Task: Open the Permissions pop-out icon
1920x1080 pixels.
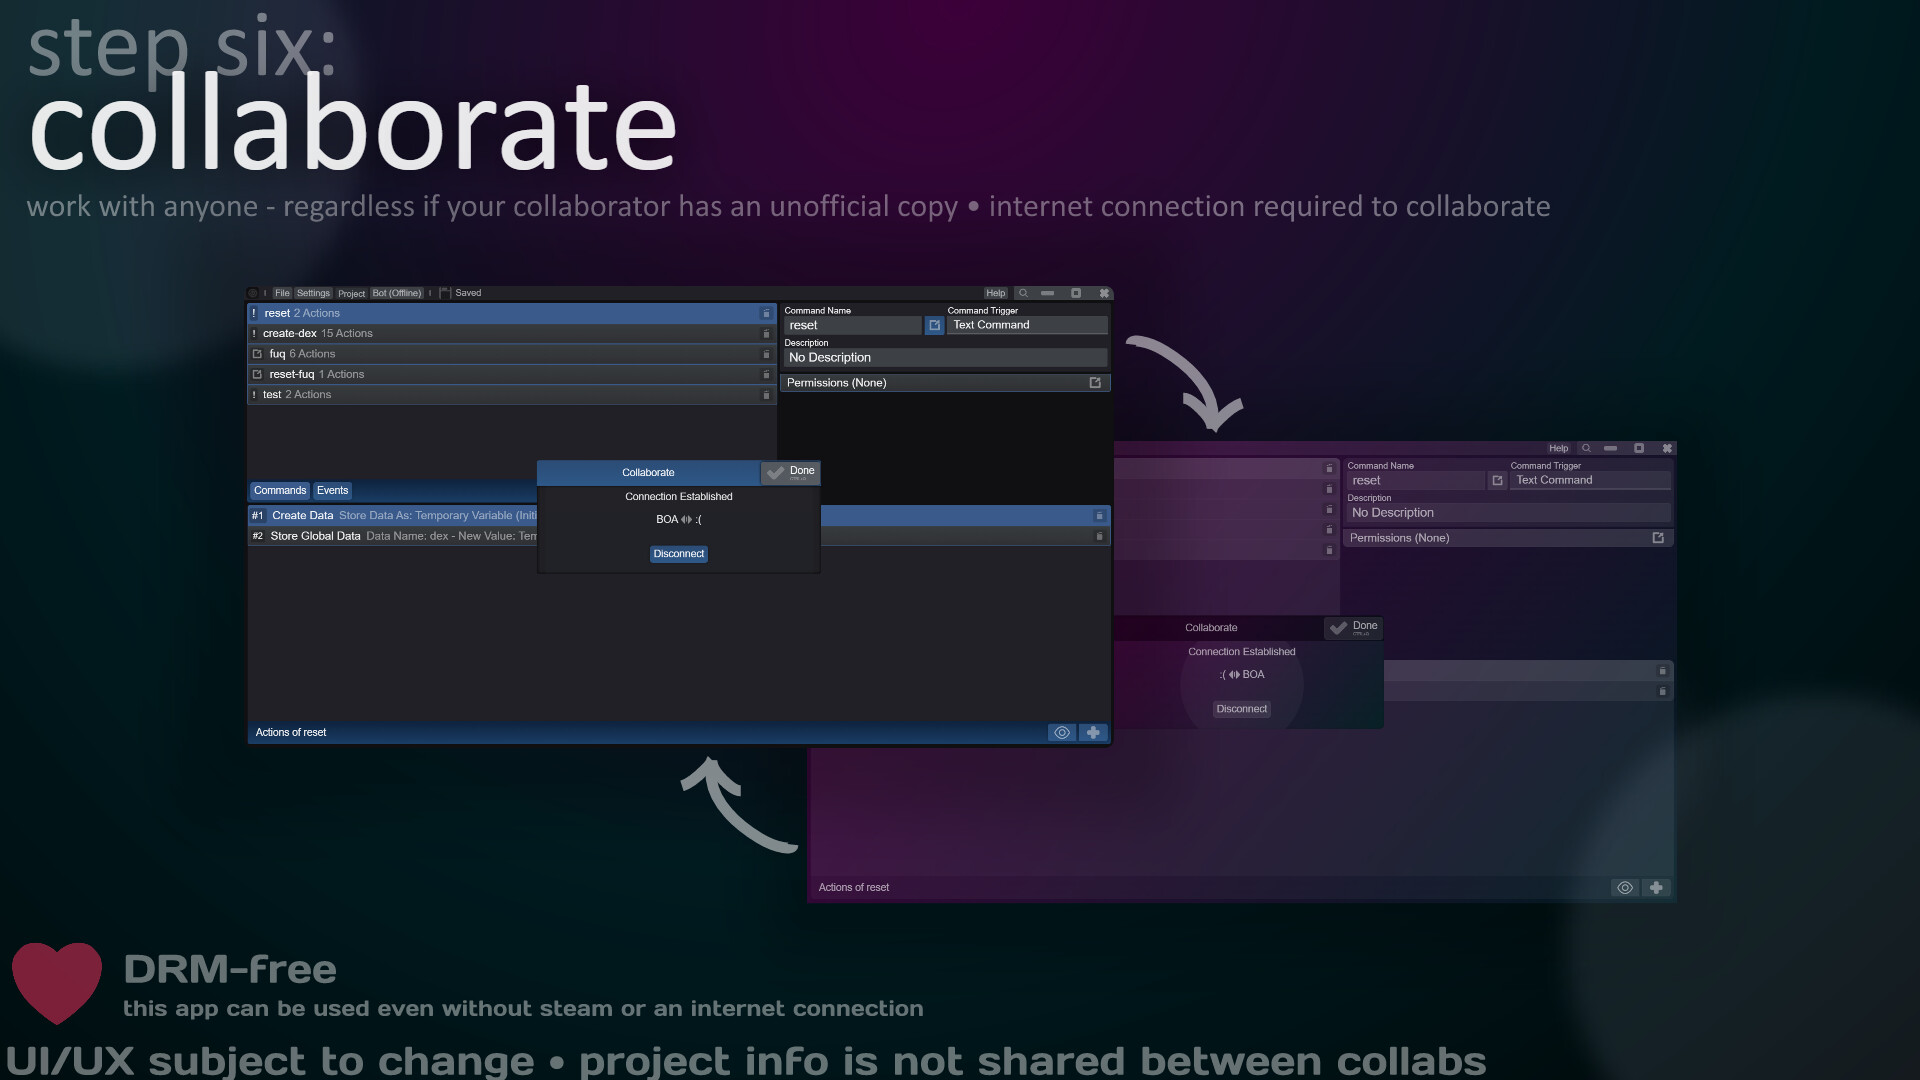Action: point(1095,382)
